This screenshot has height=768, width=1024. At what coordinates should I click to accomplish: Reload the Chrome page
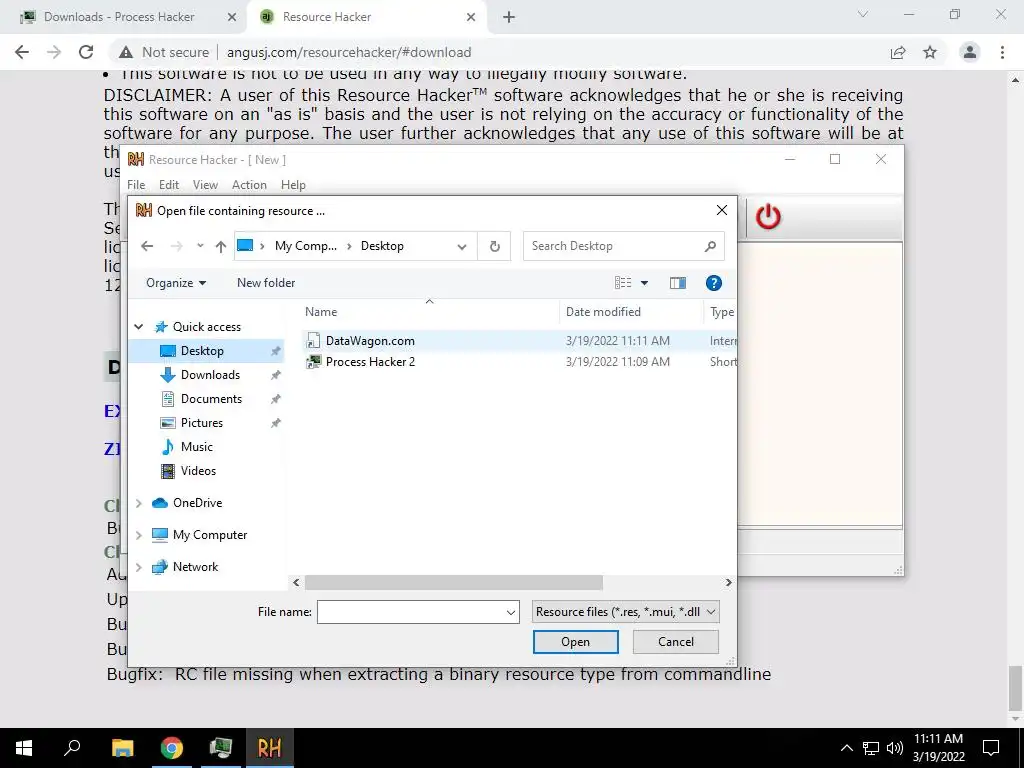[86, 52]
